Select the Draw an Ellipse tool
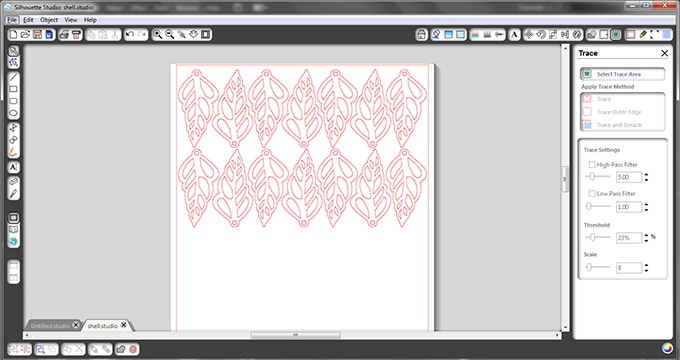This screenshot has width=680, height=360. pyautogui.click(x=13, y=113)
